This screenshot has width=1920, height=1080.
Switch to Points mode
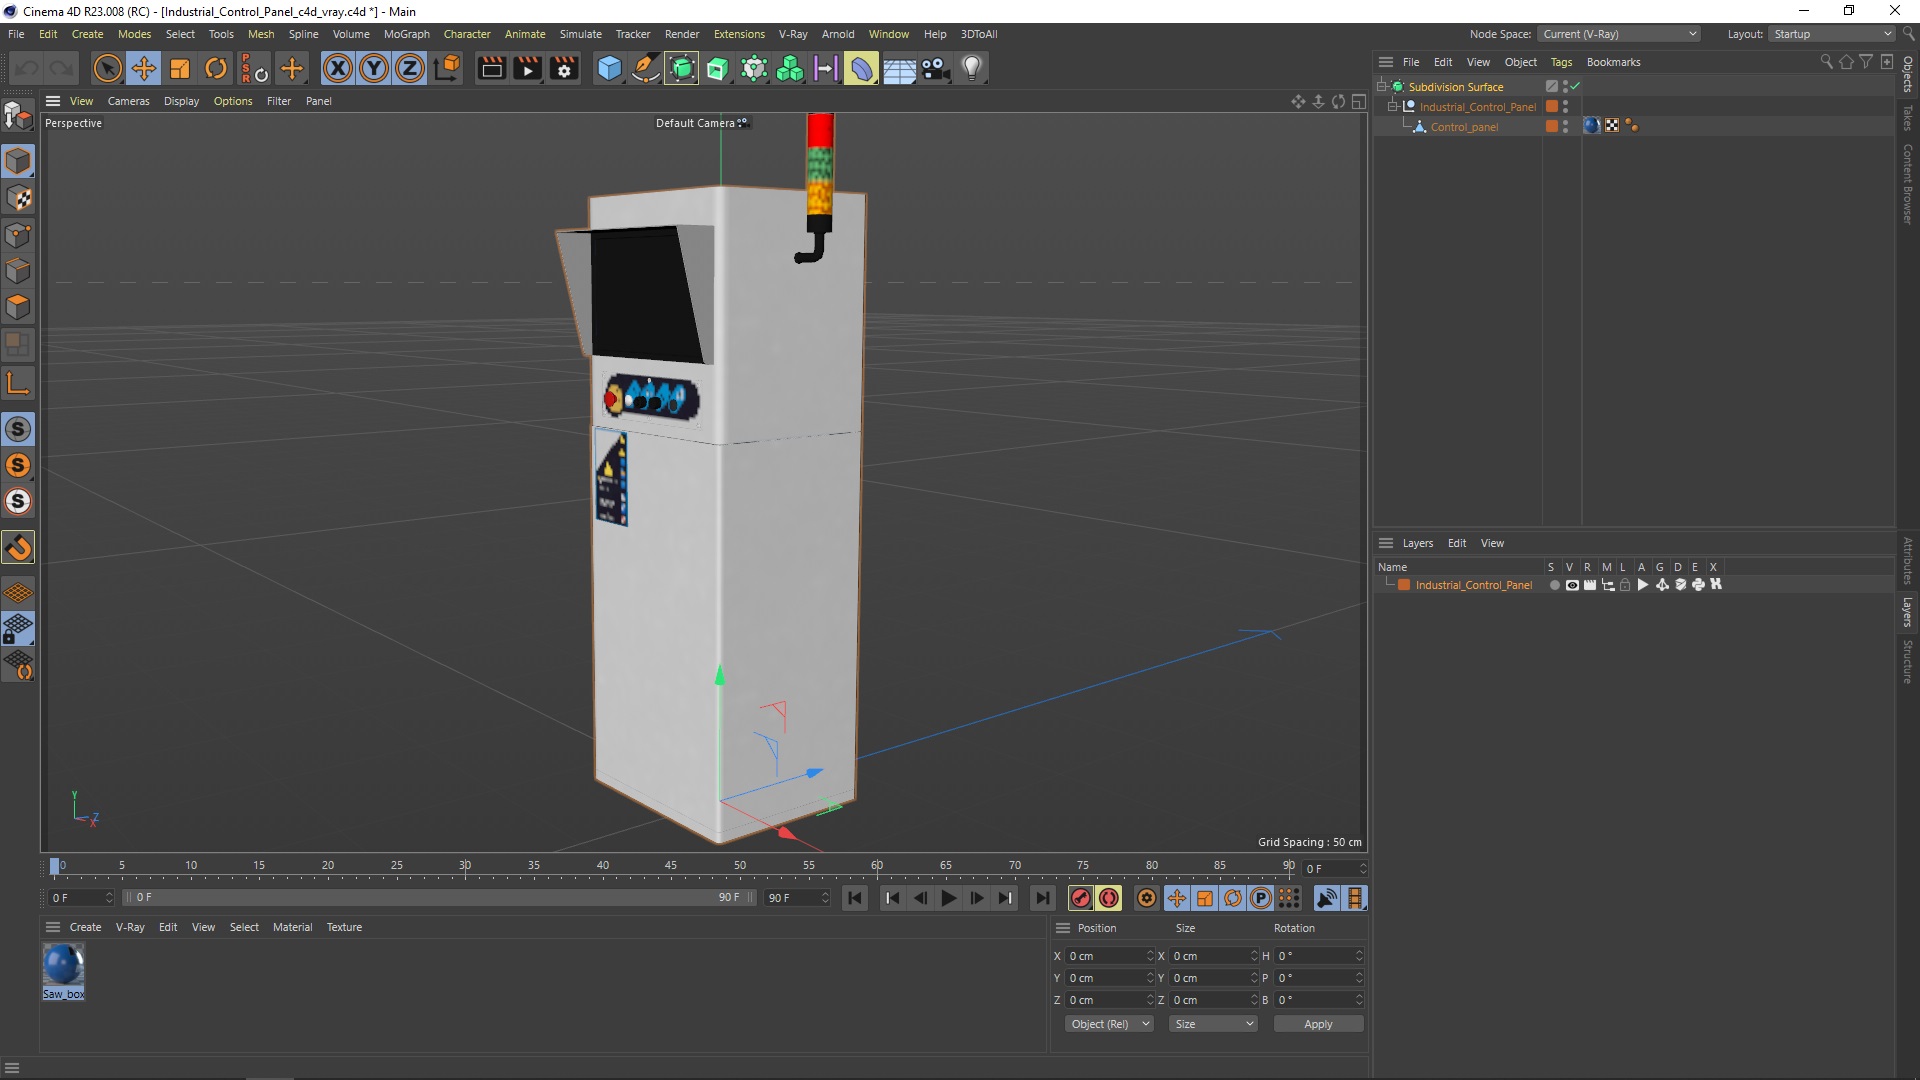pos(18,235)
